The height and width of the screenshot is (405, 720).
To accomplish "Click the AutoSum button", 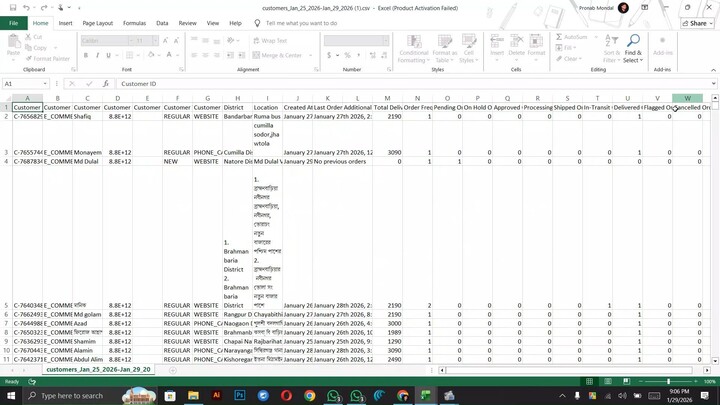I will coord(572,37).
